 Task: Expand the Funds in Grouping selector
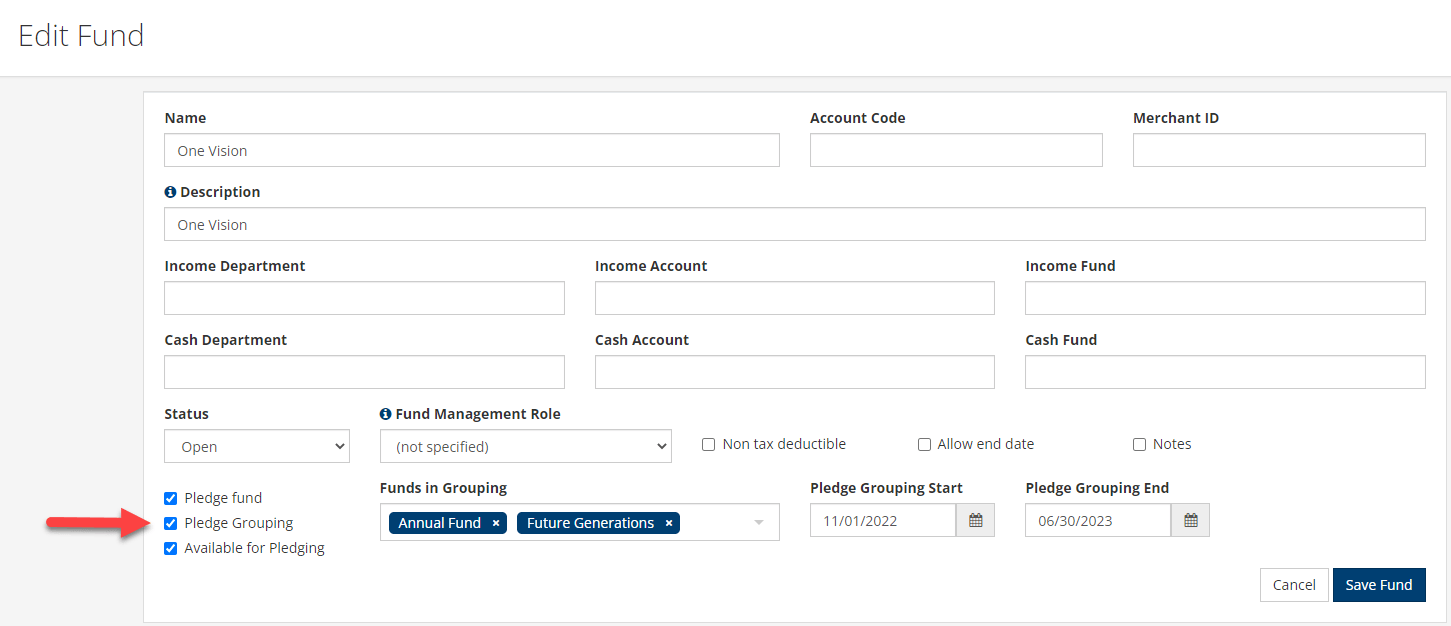coord(758,522)
